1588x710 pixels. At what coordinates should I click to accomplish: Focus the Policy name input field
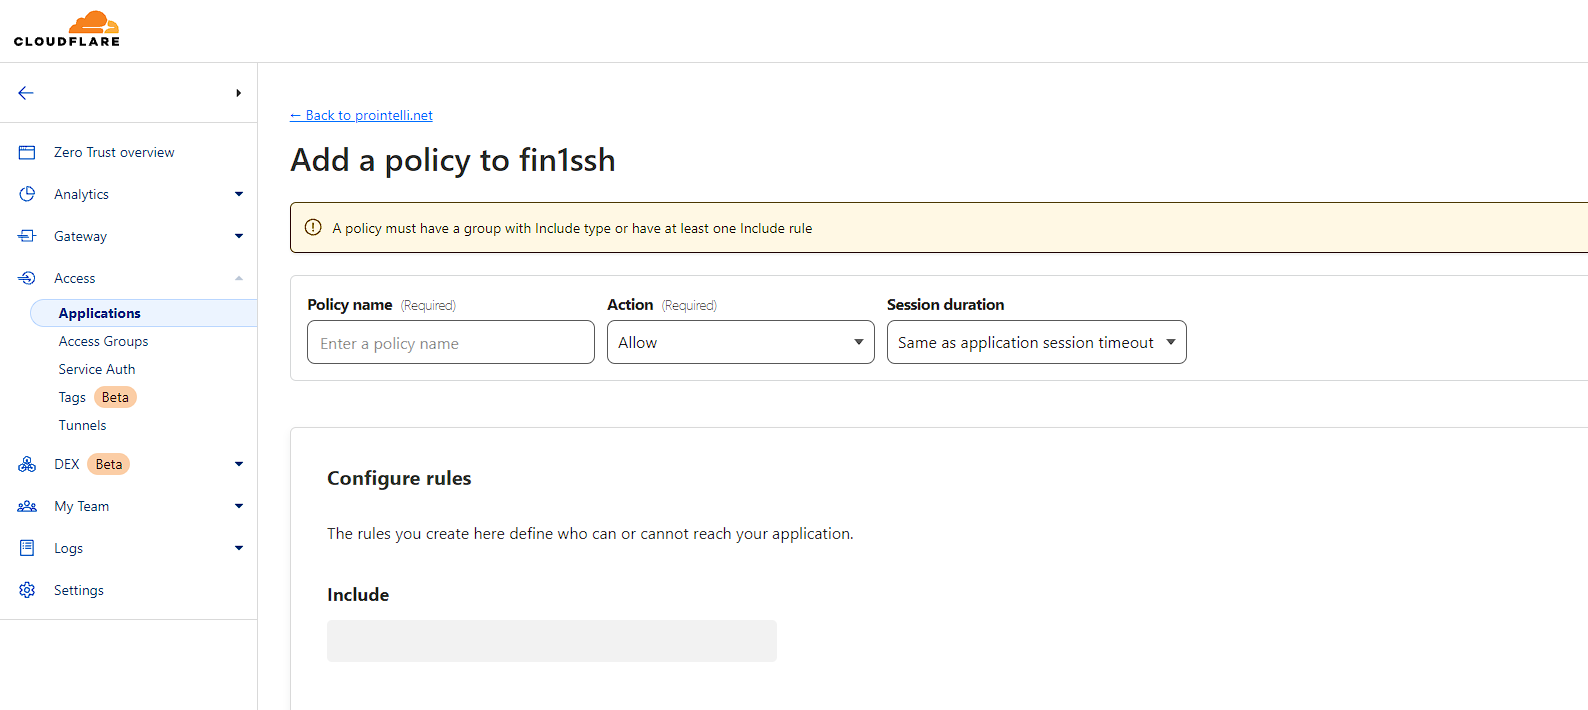coord(450,343)
